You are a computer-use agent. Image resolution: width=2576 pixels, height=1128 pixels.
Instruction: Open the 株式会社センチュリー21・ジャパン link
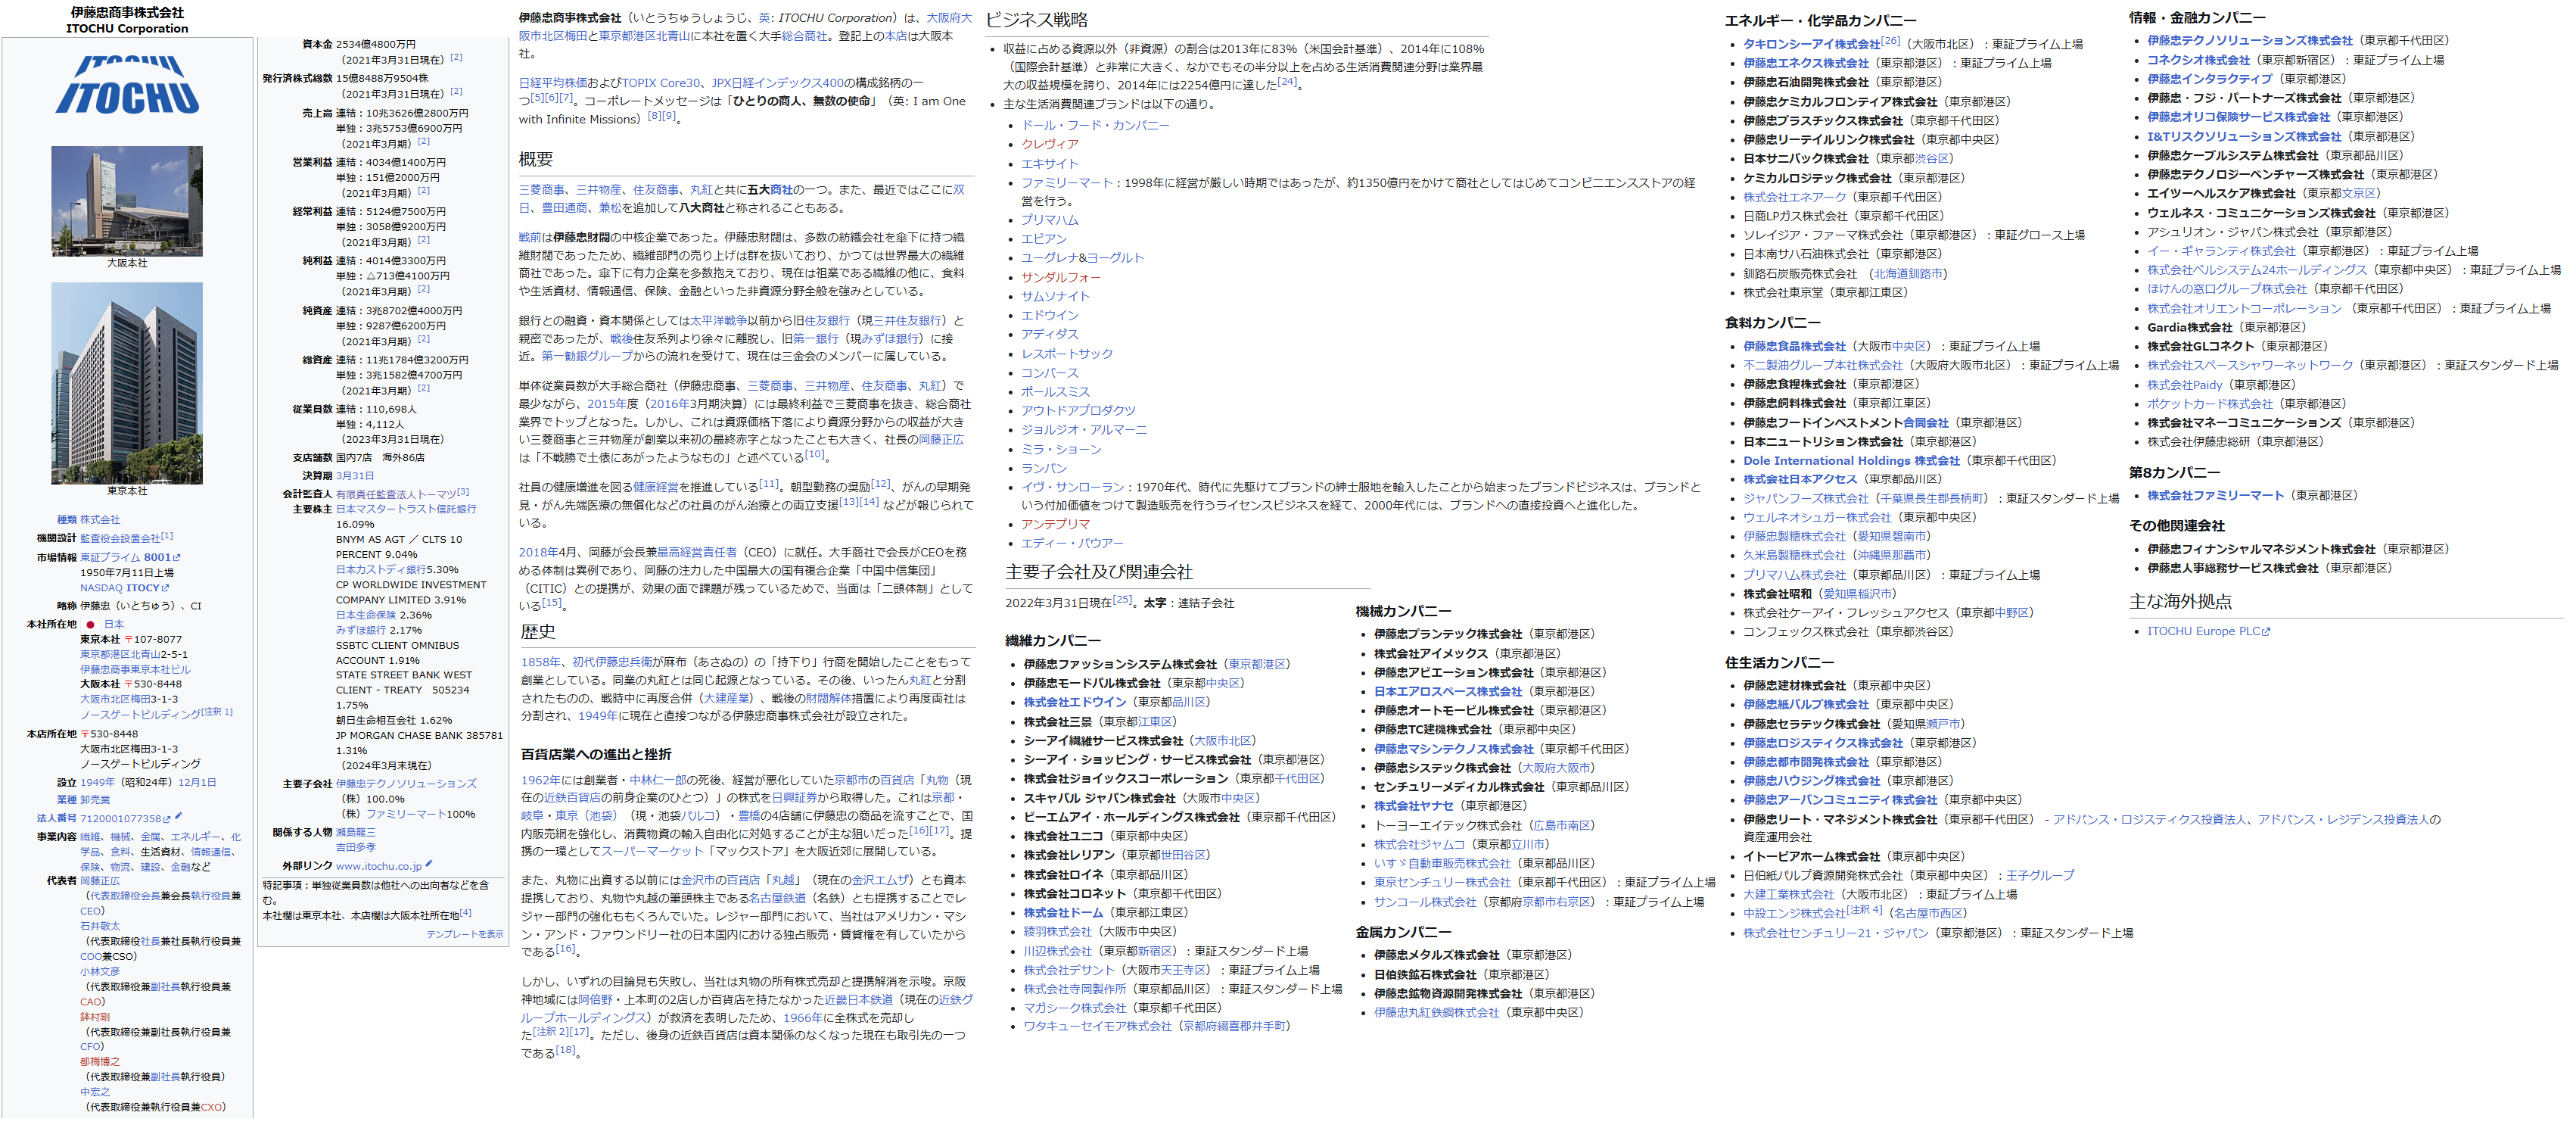(x=1835, y=934)
